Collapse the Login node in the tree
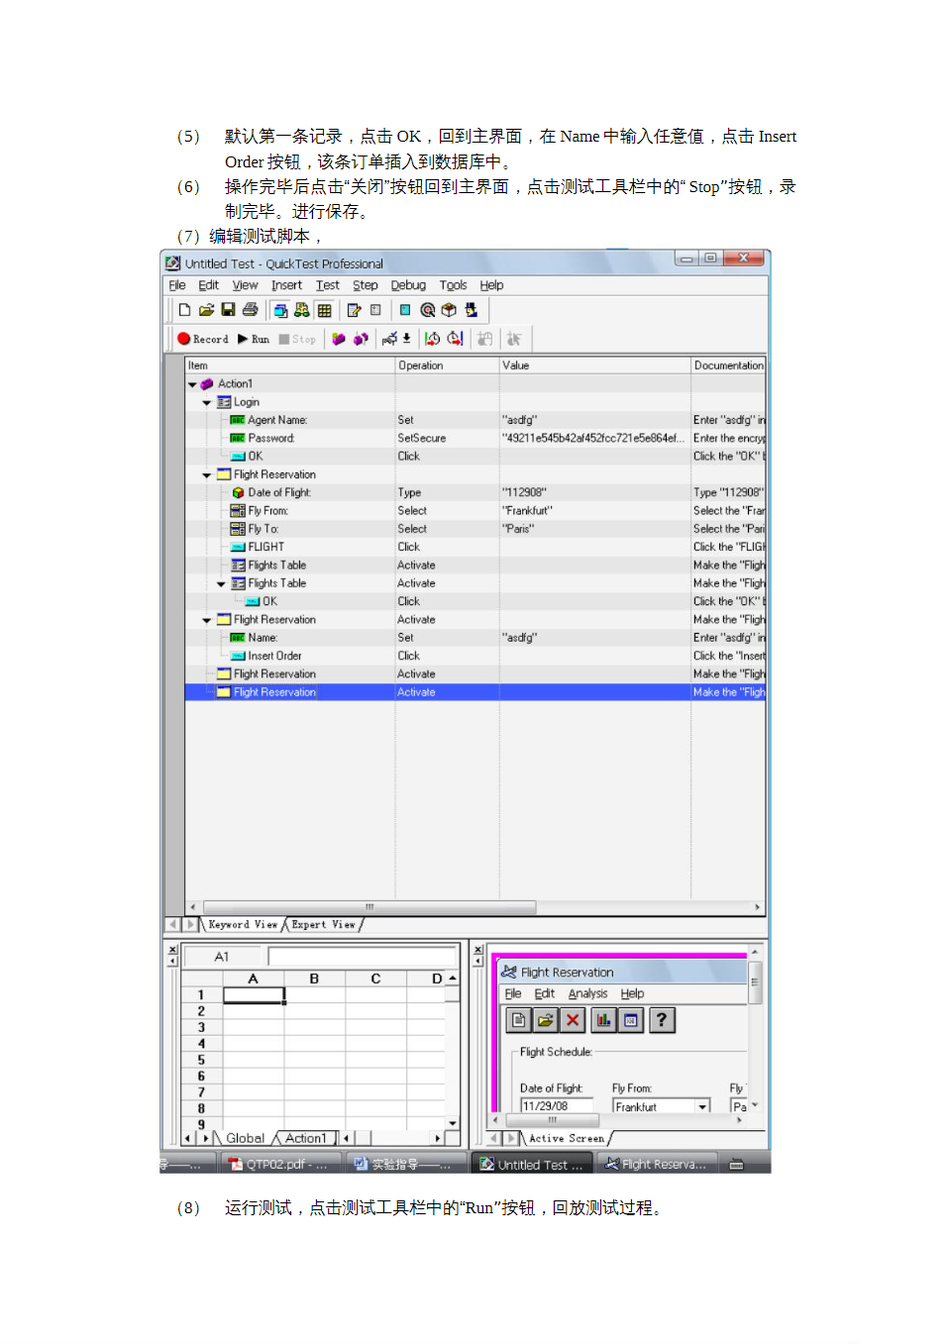 [x=207, y=403]
